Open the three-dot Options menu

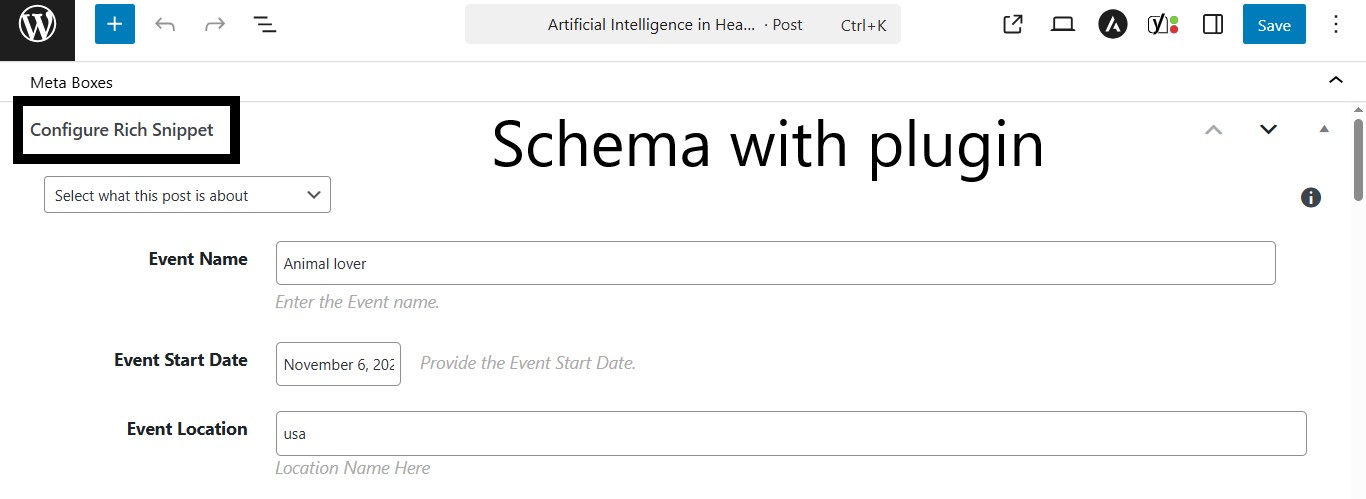point(1336,25)
